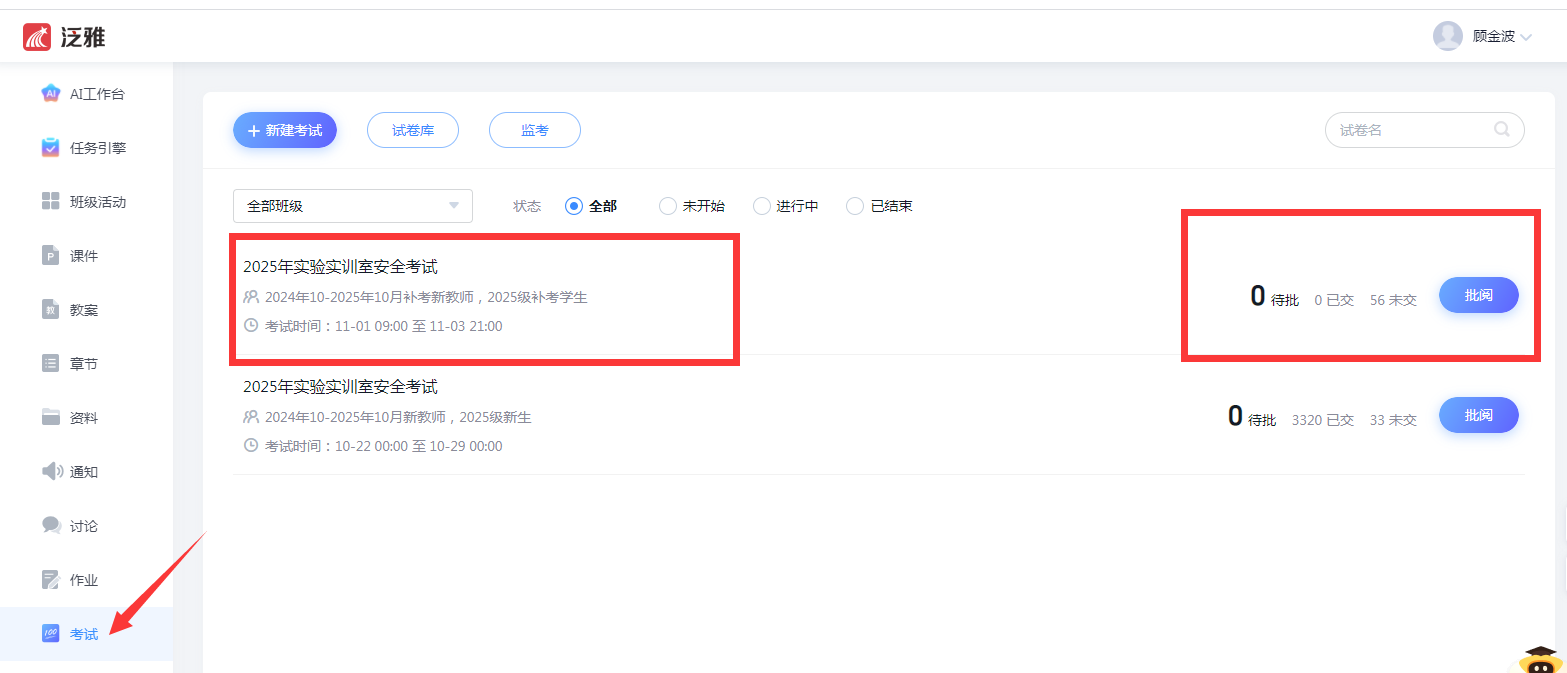
Task: Select the 已结束 status radio button
Action: click(855, 206)
